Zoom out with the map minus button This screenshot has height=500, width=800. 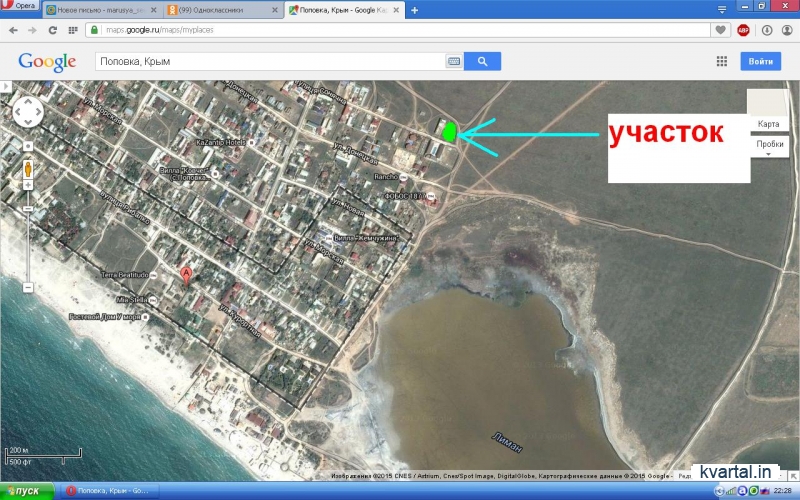pyautogui.click(x=28, y=287)
